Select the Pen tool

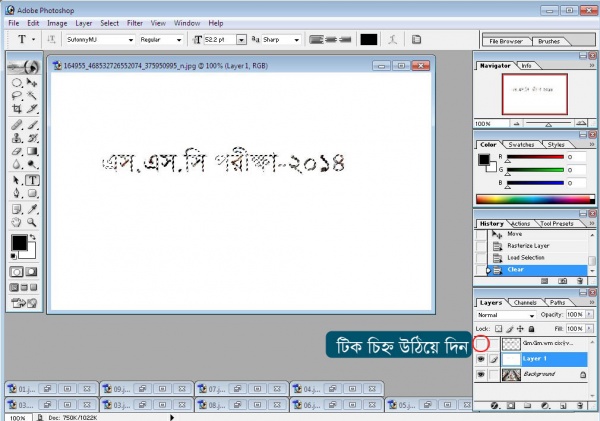click(16, 193)
